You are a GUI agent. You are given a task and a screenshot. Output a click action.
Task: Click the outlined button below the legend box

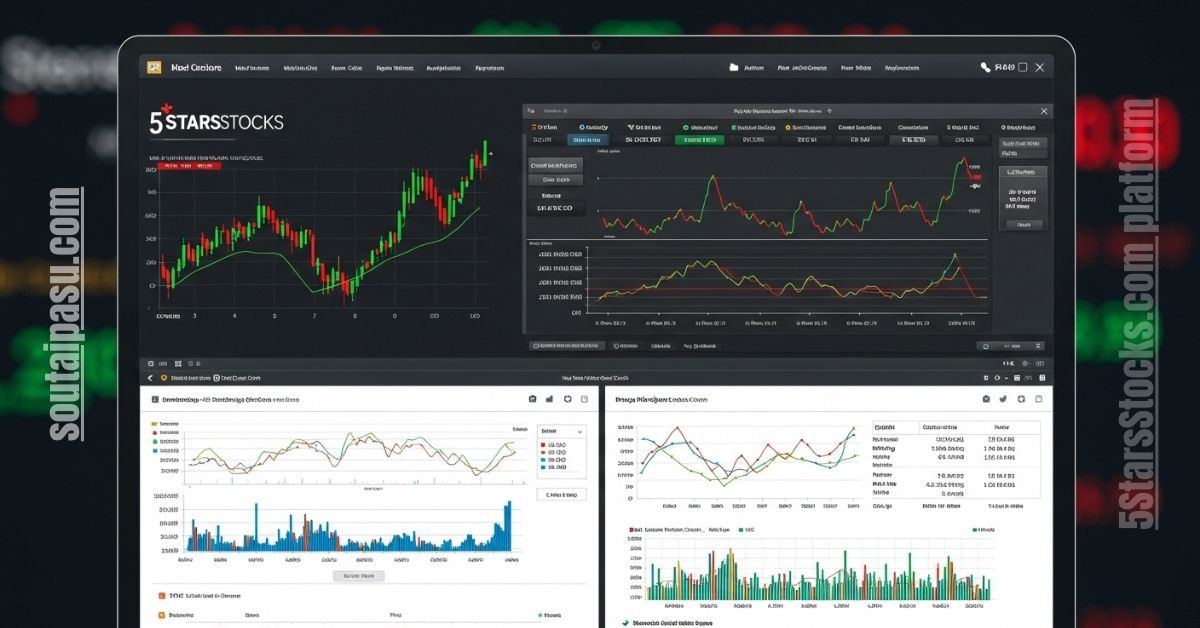(x=562, y=495)
